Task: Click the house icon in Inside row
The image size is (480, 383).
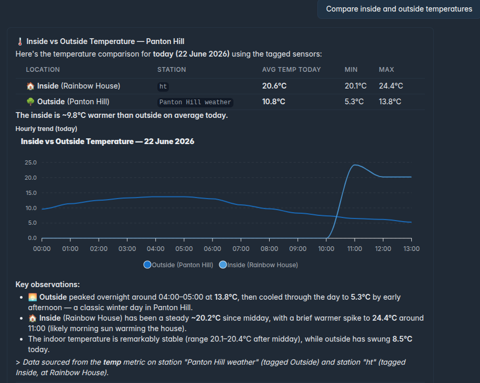Action: point(30,86)
